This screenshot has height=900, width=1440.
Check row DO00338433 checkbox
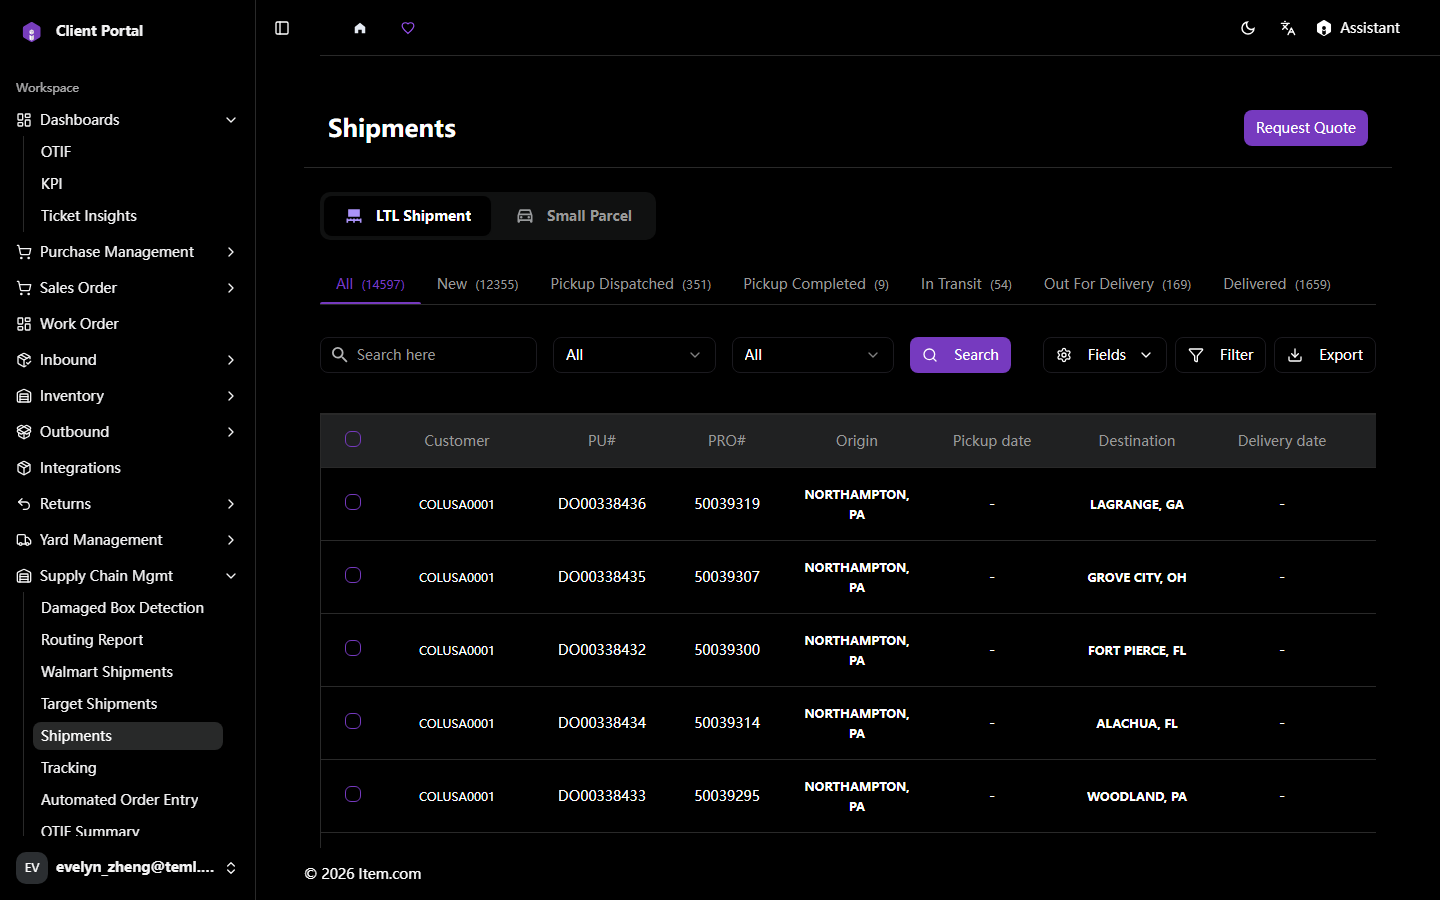pyautogui.click(x=353, y=794)
